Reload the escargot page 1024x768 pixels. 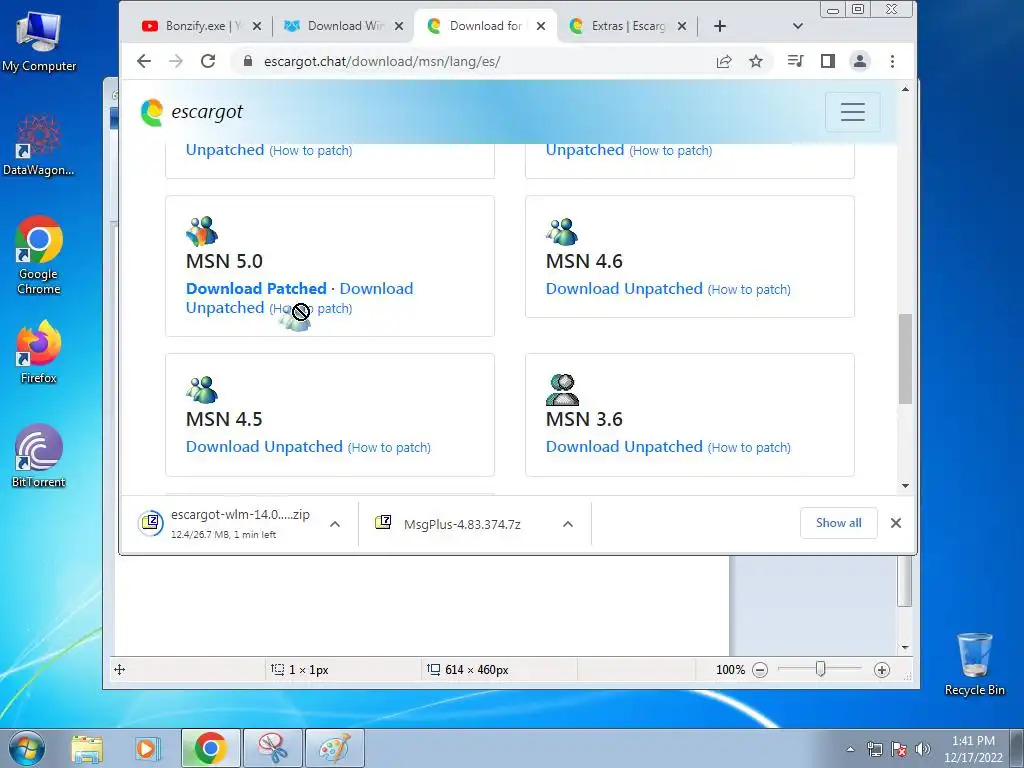click(208, 61)
